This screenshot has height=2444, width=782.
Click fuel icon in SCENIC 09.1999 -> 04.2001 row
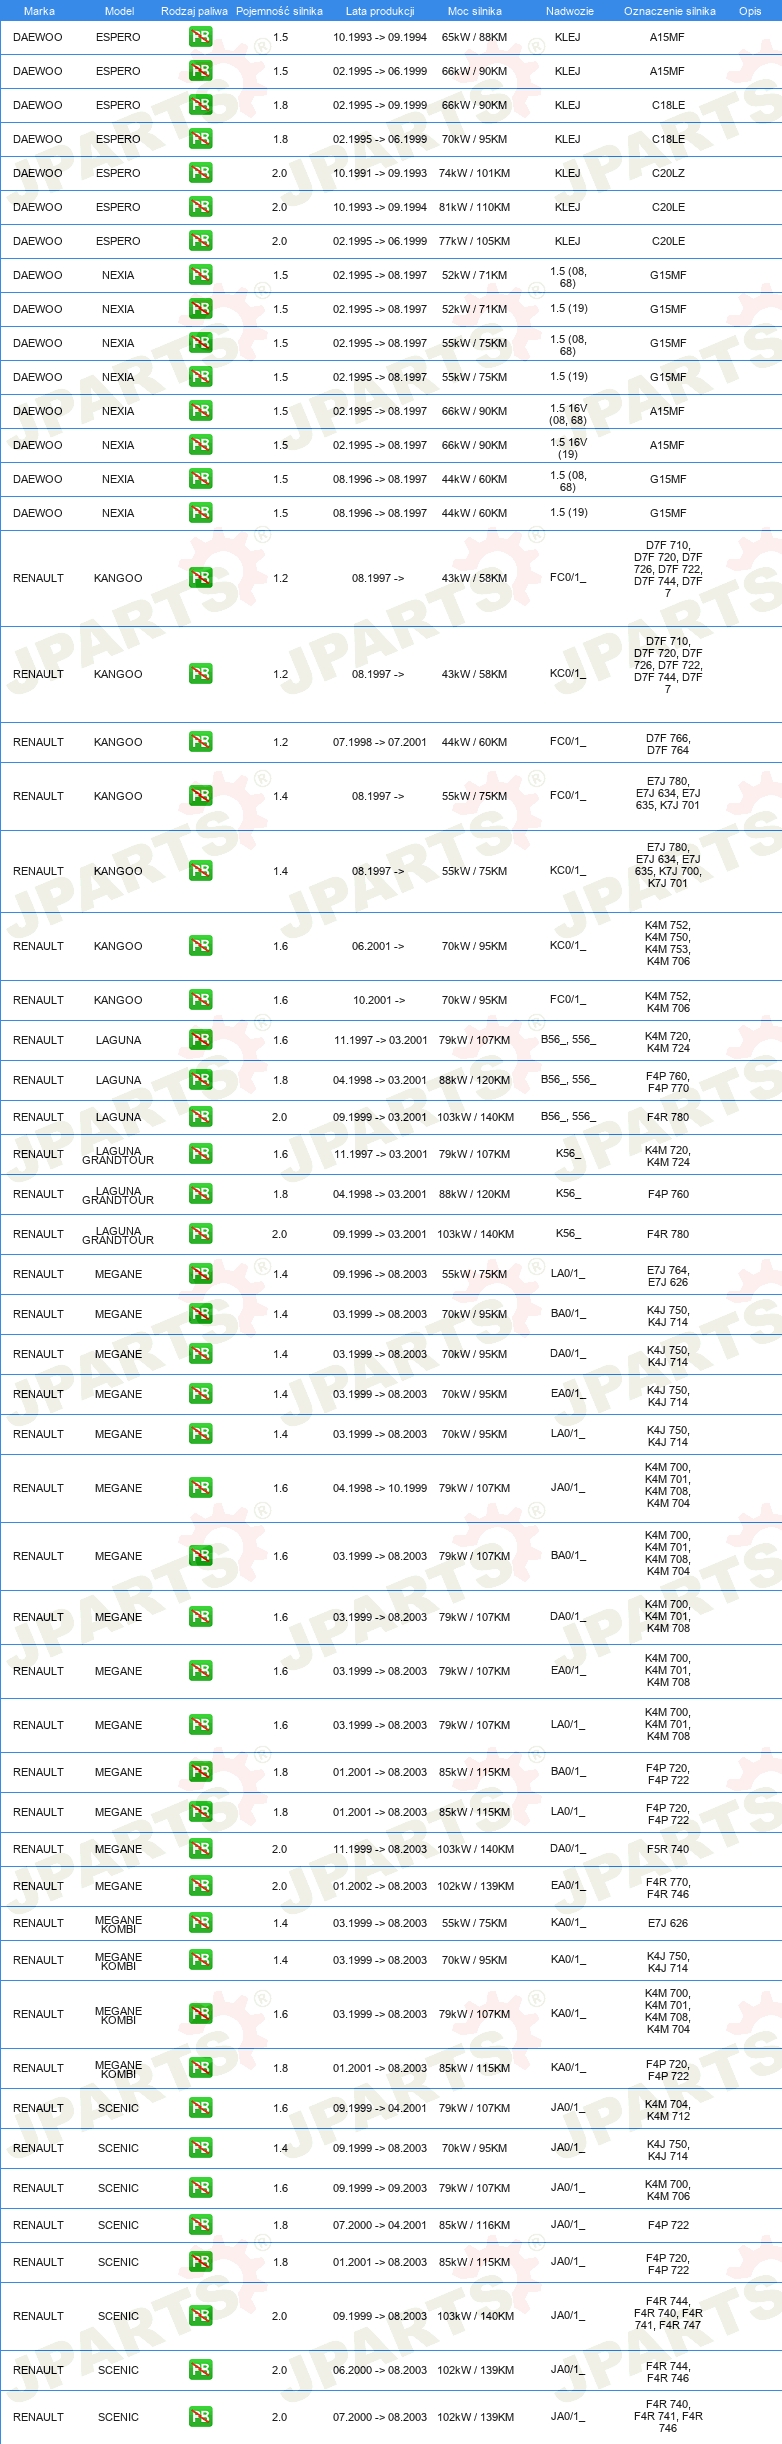pyautogui.click(x=200, y=2108)
